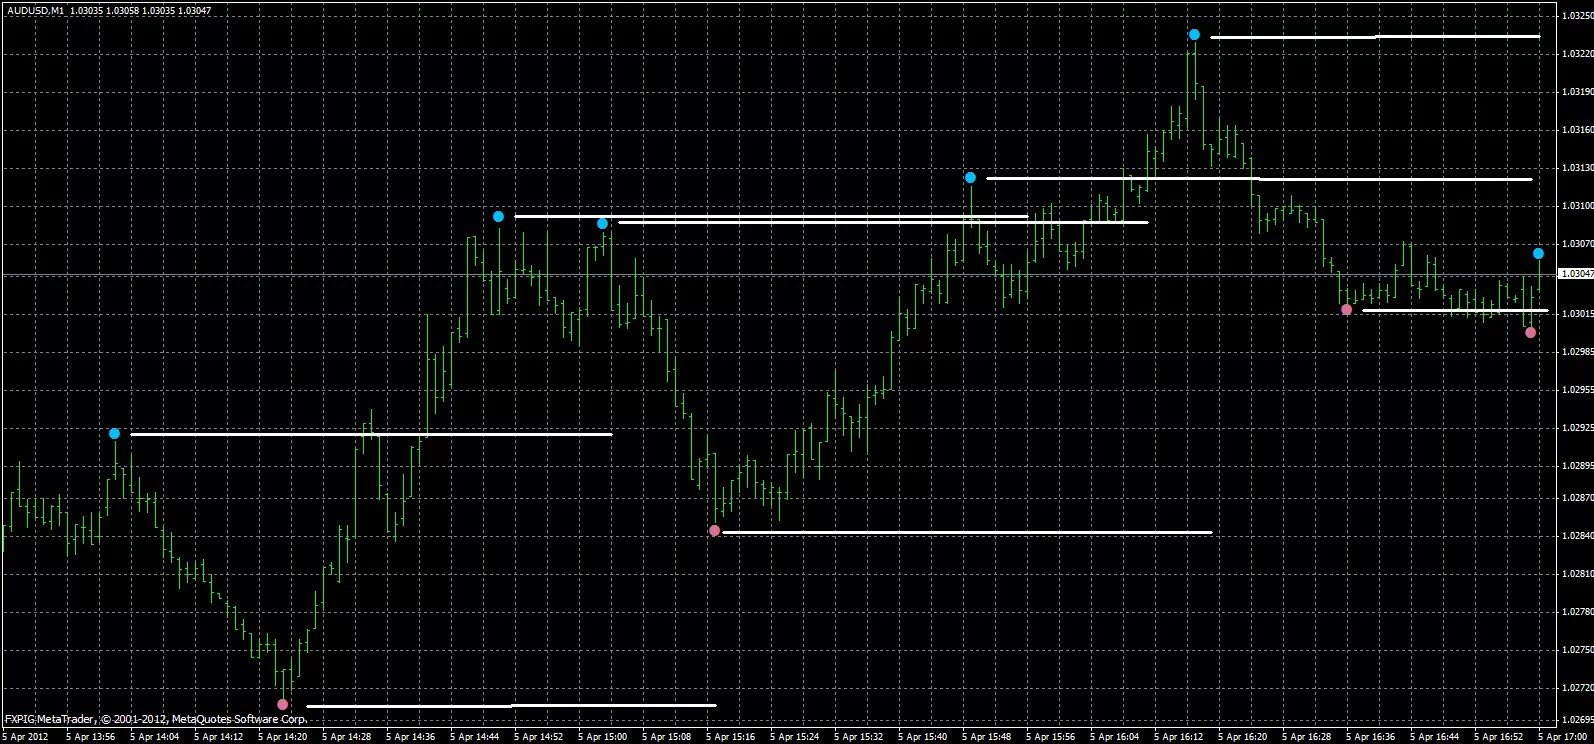
Task: Click the 1.03130 price scale label
Action: [1576, 168]
